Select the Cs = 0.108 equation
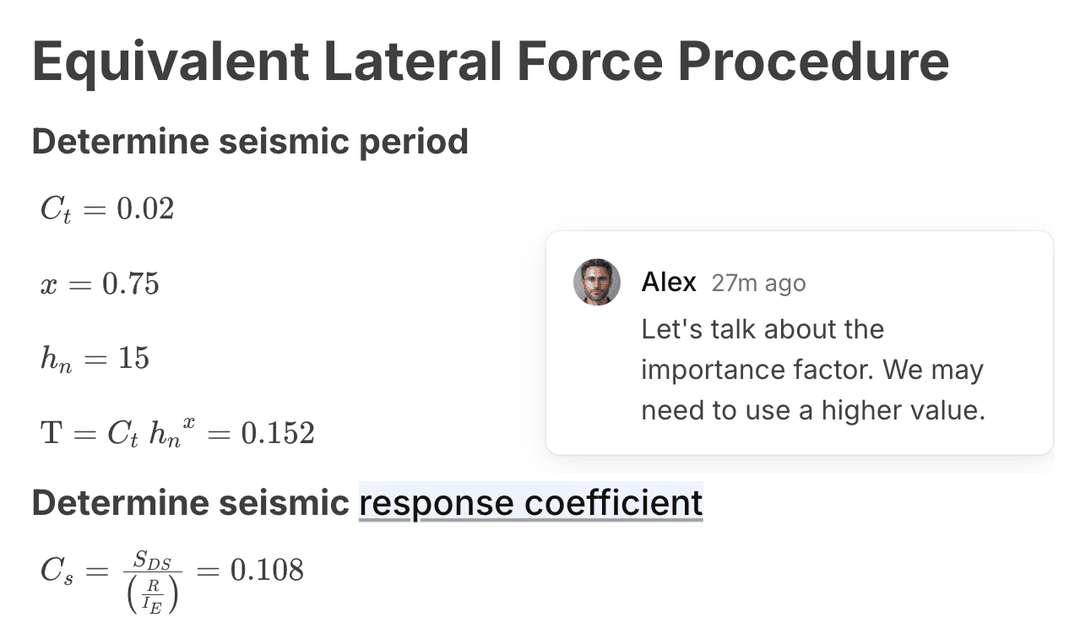Viewport: 1080px width, 638px height. (x=172, y=579)
